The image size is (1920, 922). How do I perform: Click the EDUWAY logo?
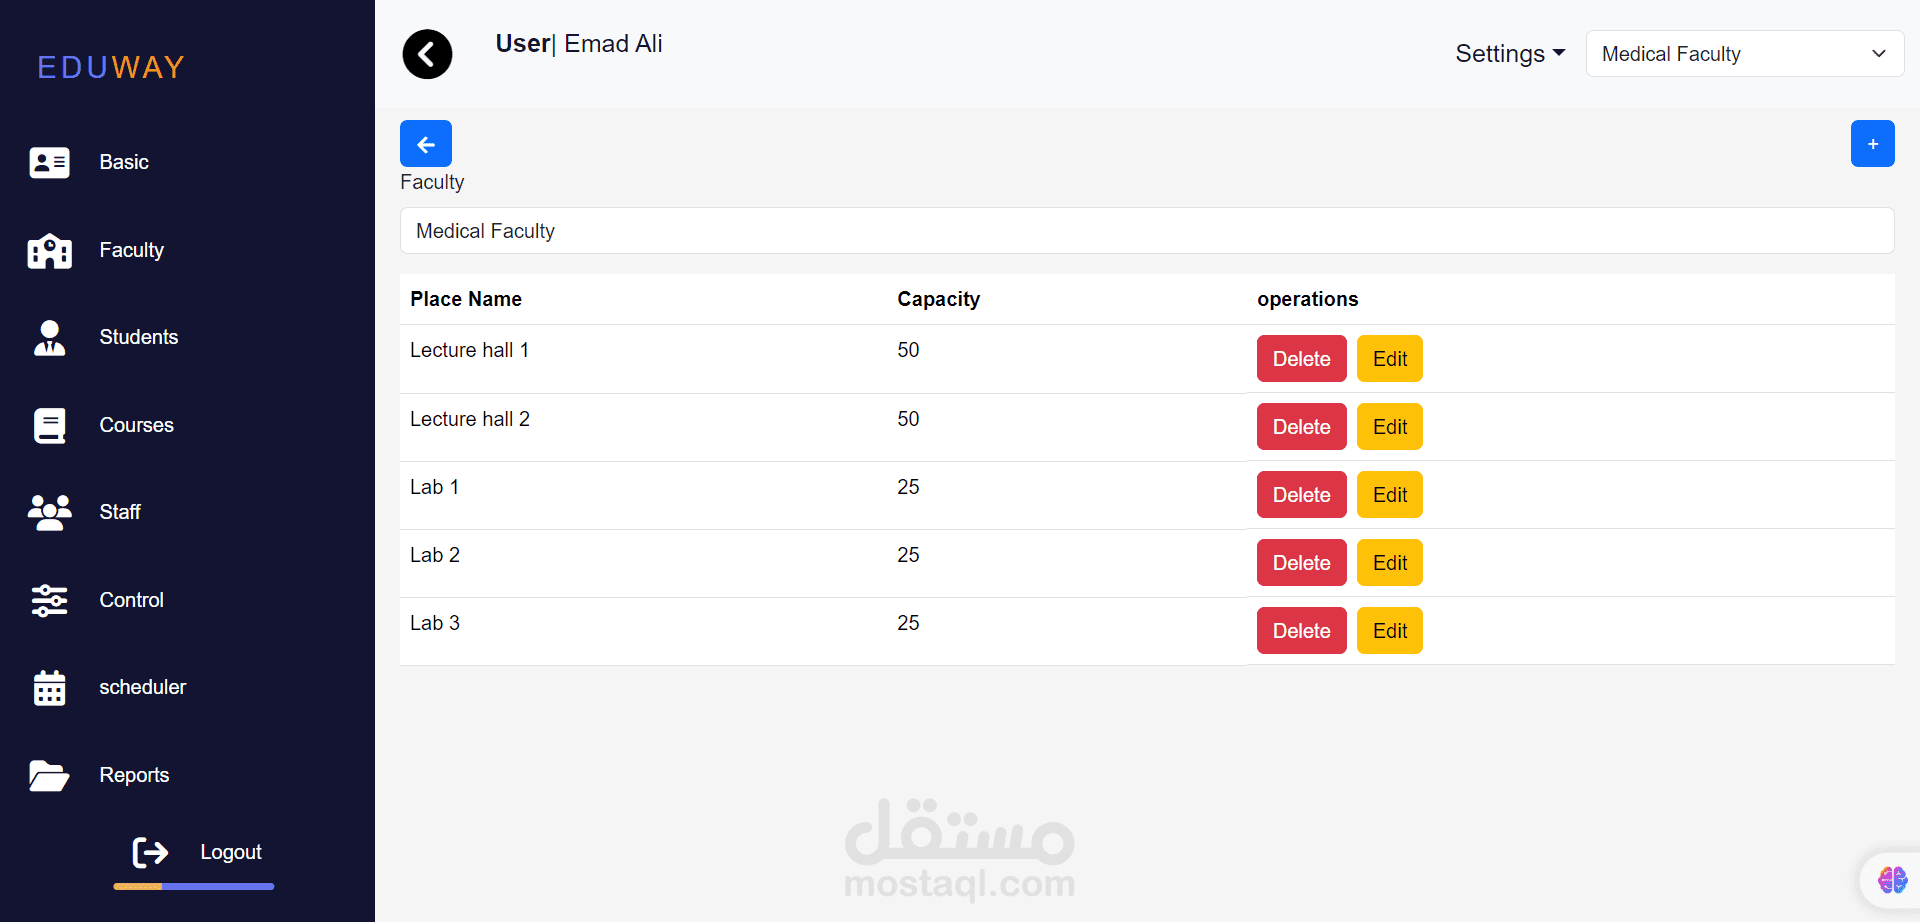(111, 67)
